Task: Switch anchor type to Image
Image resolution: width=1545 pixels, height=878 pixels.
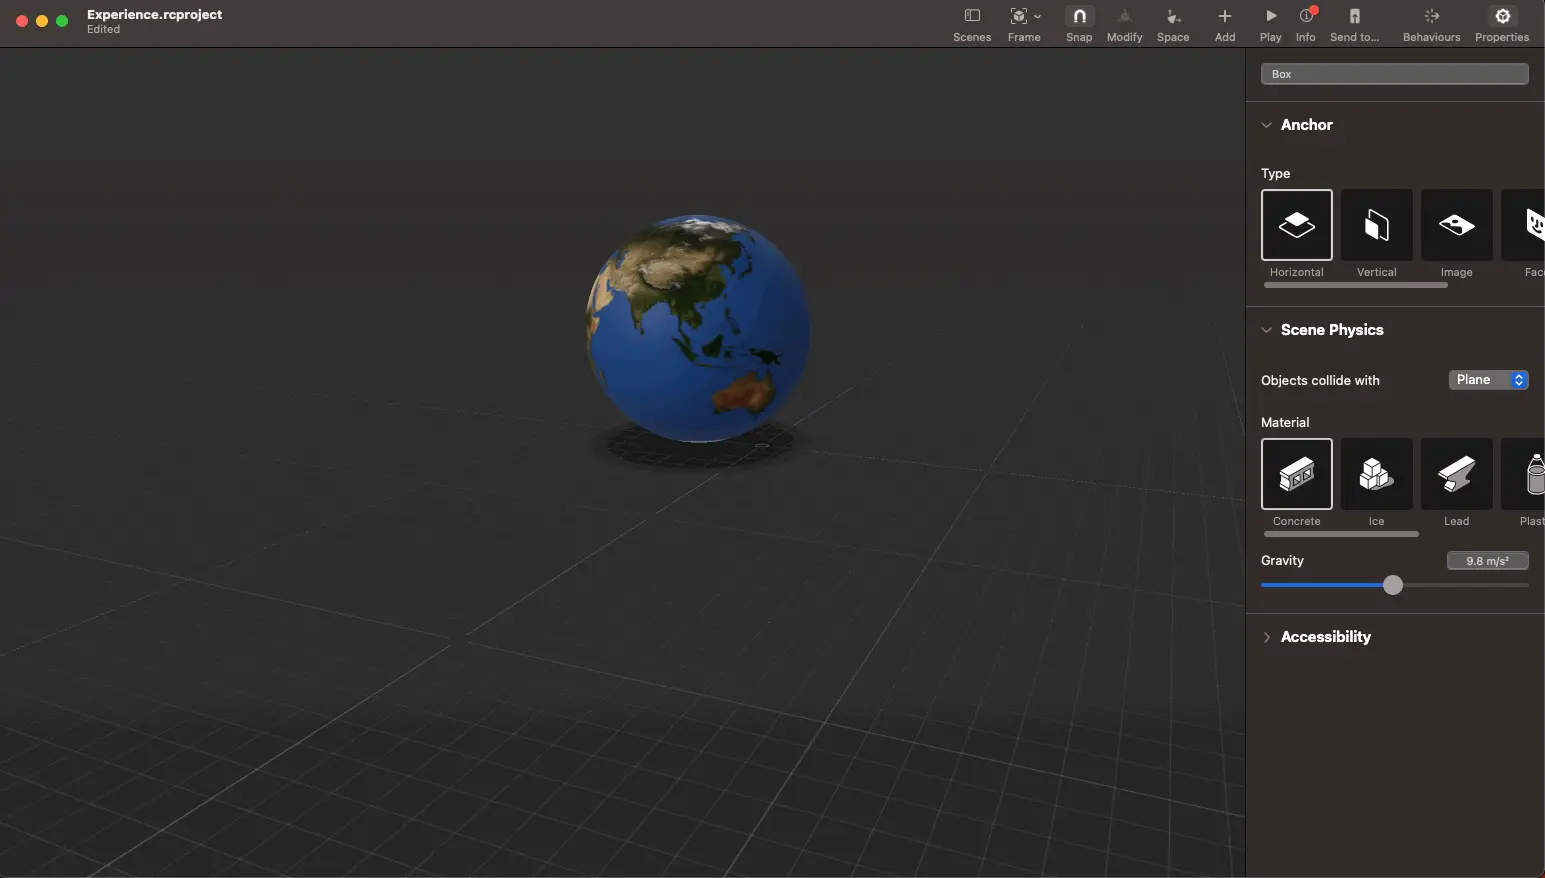Action: [x=1456, y=225]
